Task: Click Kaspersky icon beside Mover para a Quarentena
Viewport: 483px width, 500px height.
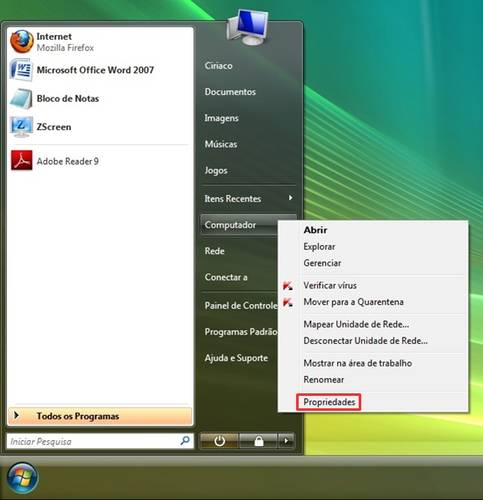Action: (288, 302)
